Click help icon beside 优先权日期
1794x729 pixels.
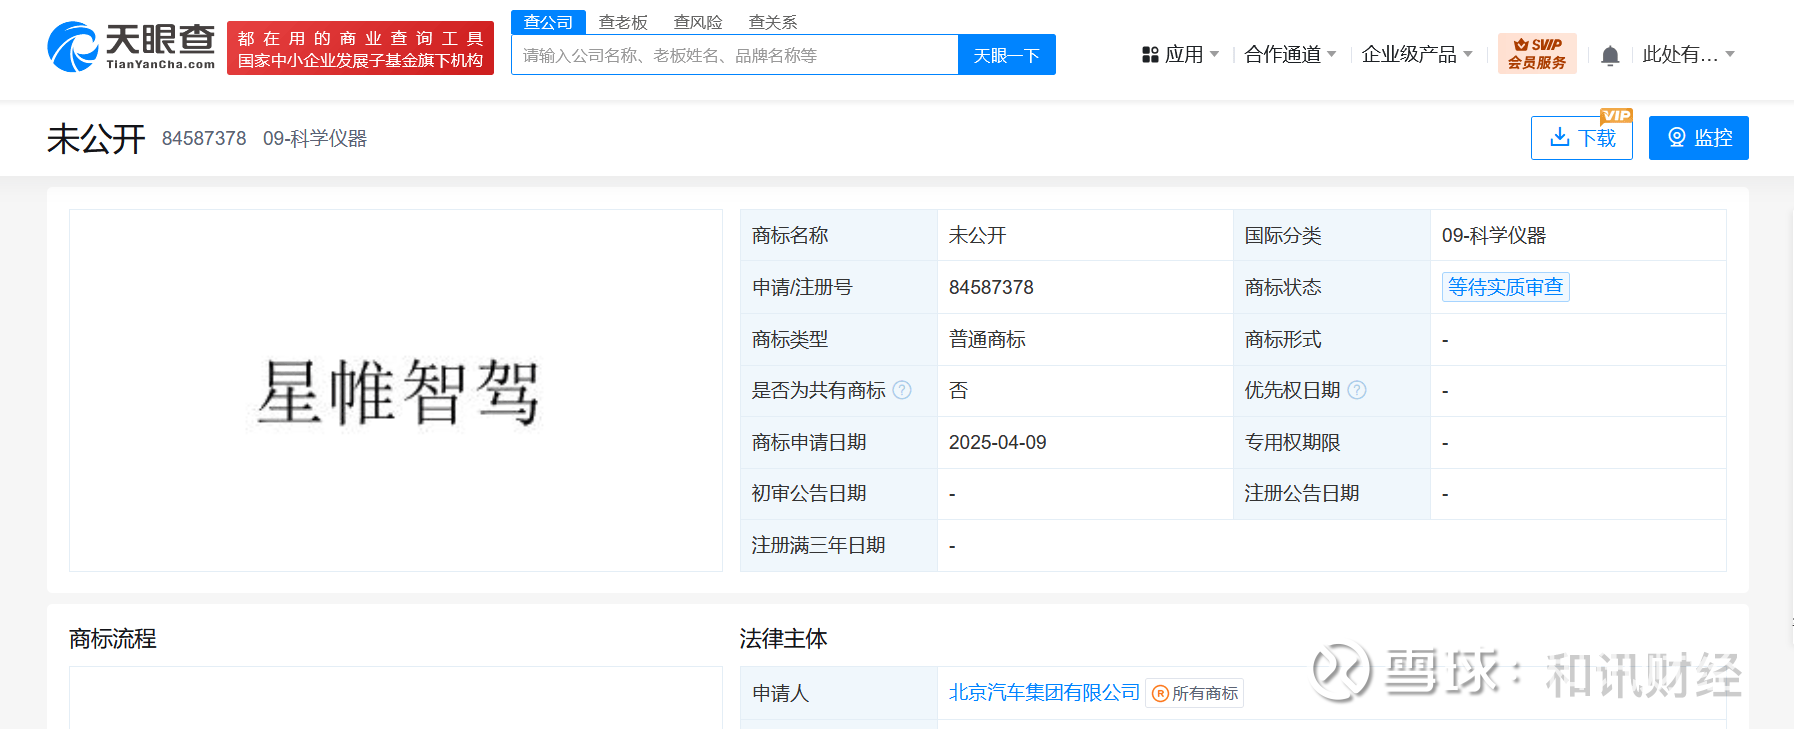[x=1357, y=390]
